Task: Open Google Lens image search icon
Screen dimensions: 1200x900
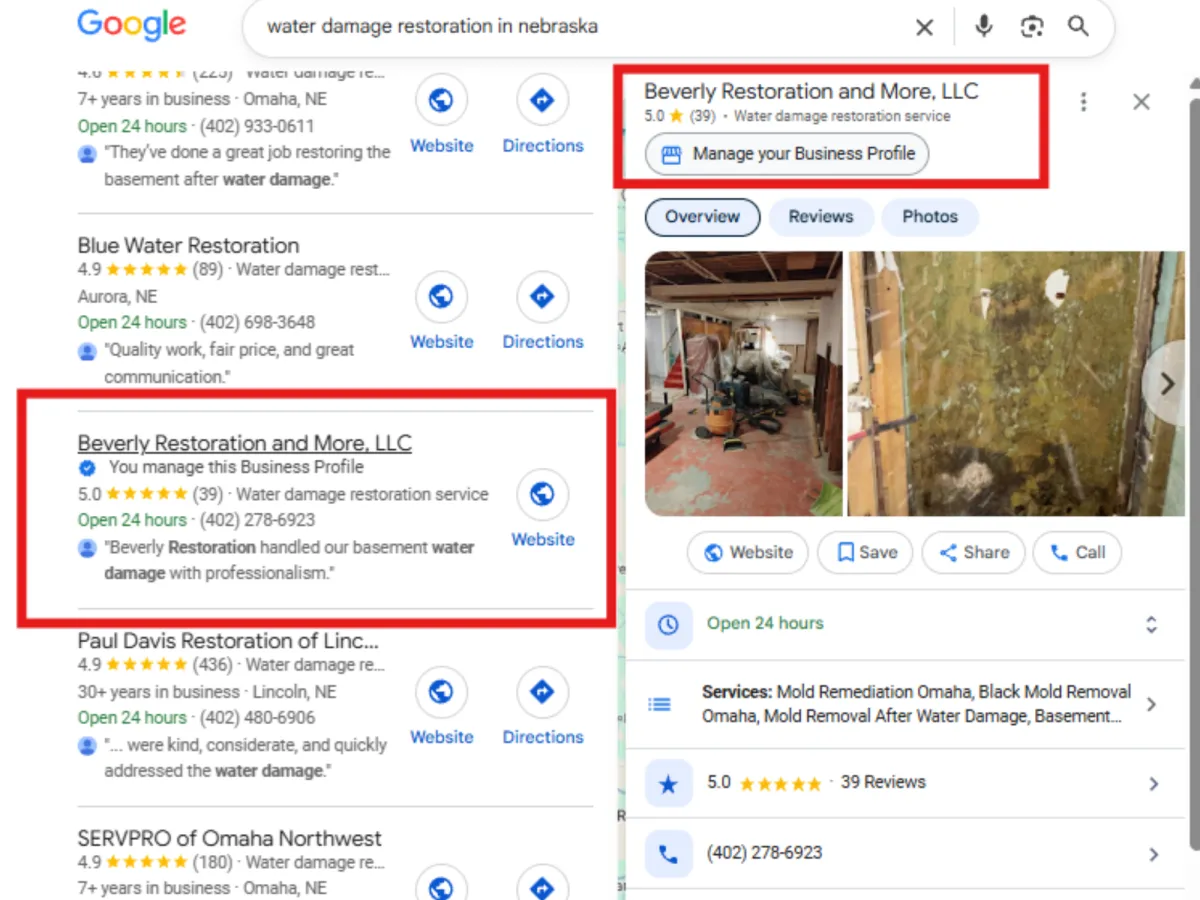Action: (x=1032, y=27)
